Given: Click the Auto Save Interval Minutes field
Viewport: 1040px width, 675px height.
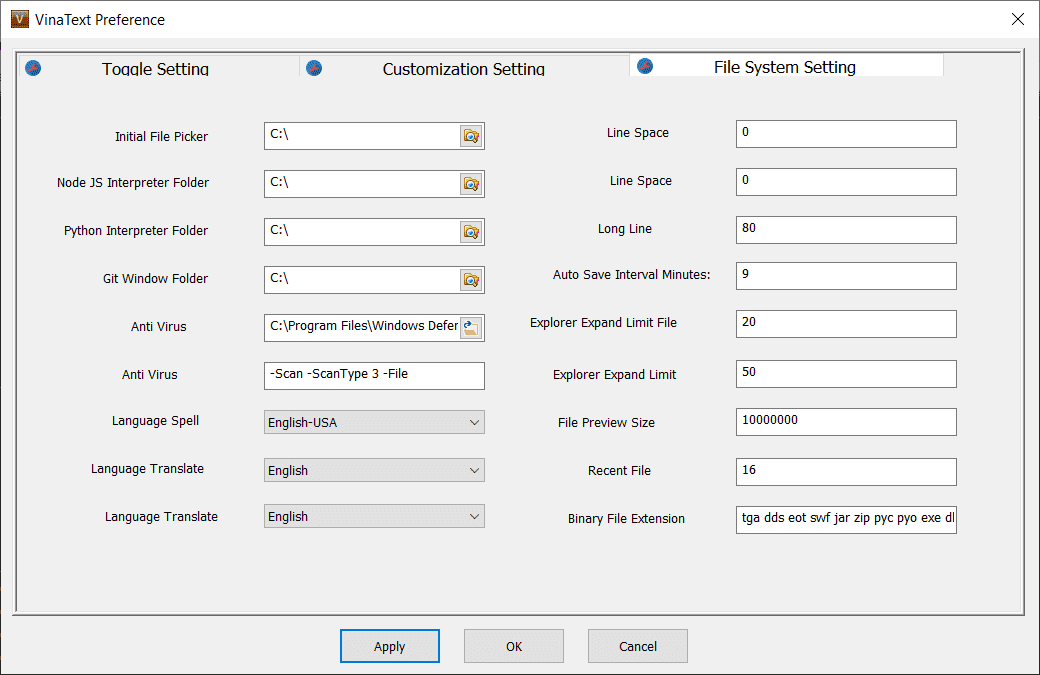Looking at the screenshot, I should click(845, 275).
